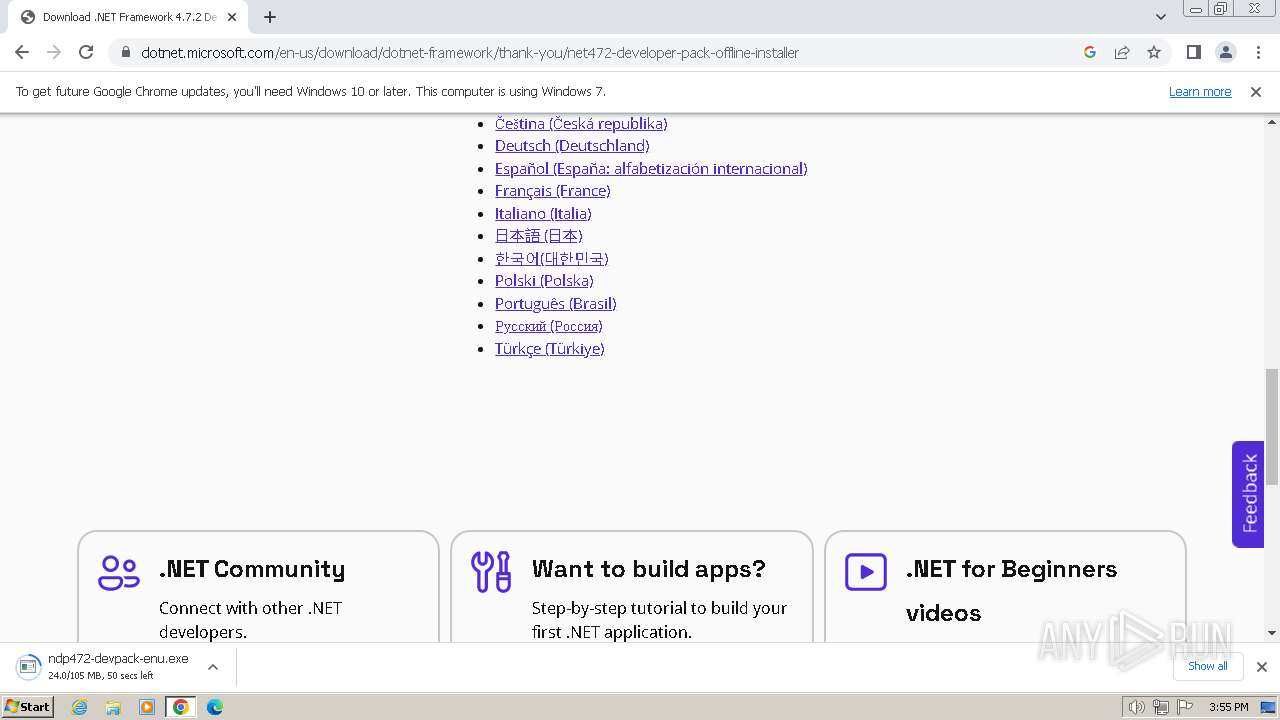
Task: Open the Learn more link
Action: (1200, 92)
